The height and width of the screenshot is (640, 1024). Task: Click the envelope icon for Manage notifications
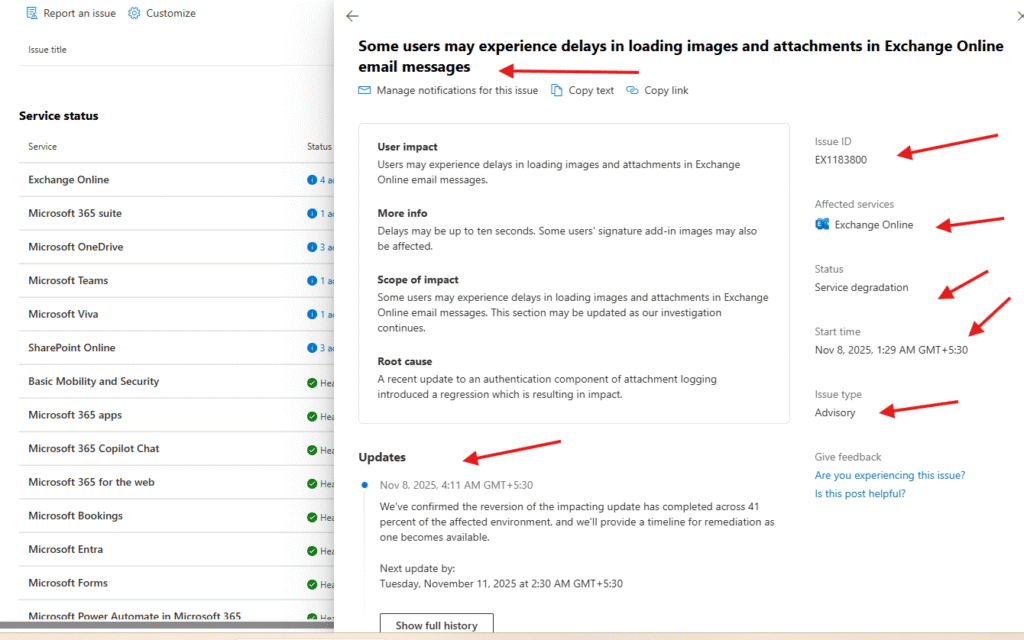click(x=365, y=90)
